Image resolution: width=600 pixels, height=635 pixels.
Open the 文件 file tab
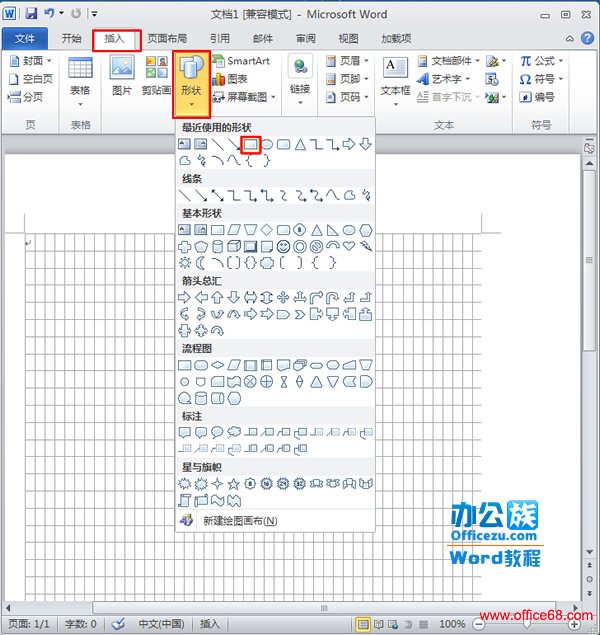[25, 39]
